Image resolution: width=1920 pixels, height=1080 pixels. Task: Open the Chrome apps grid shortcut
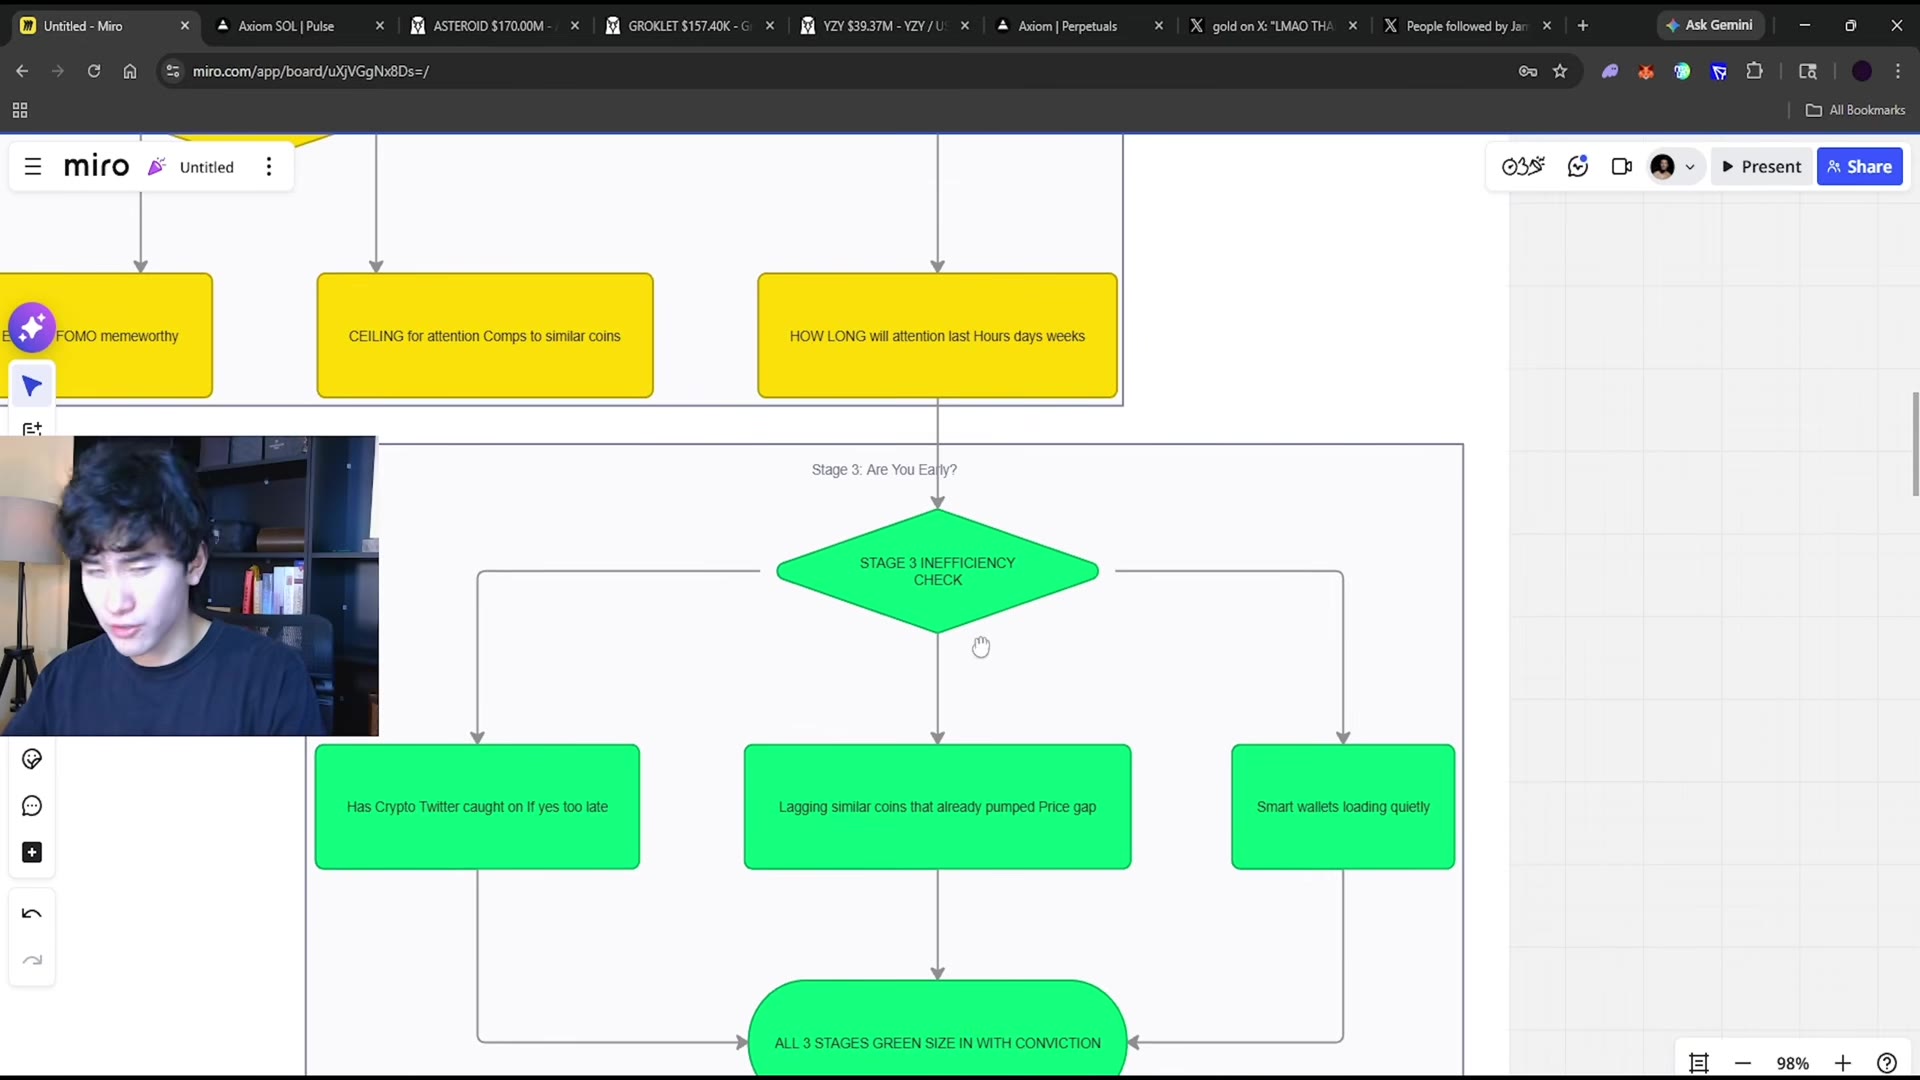(x=20, y=110)
